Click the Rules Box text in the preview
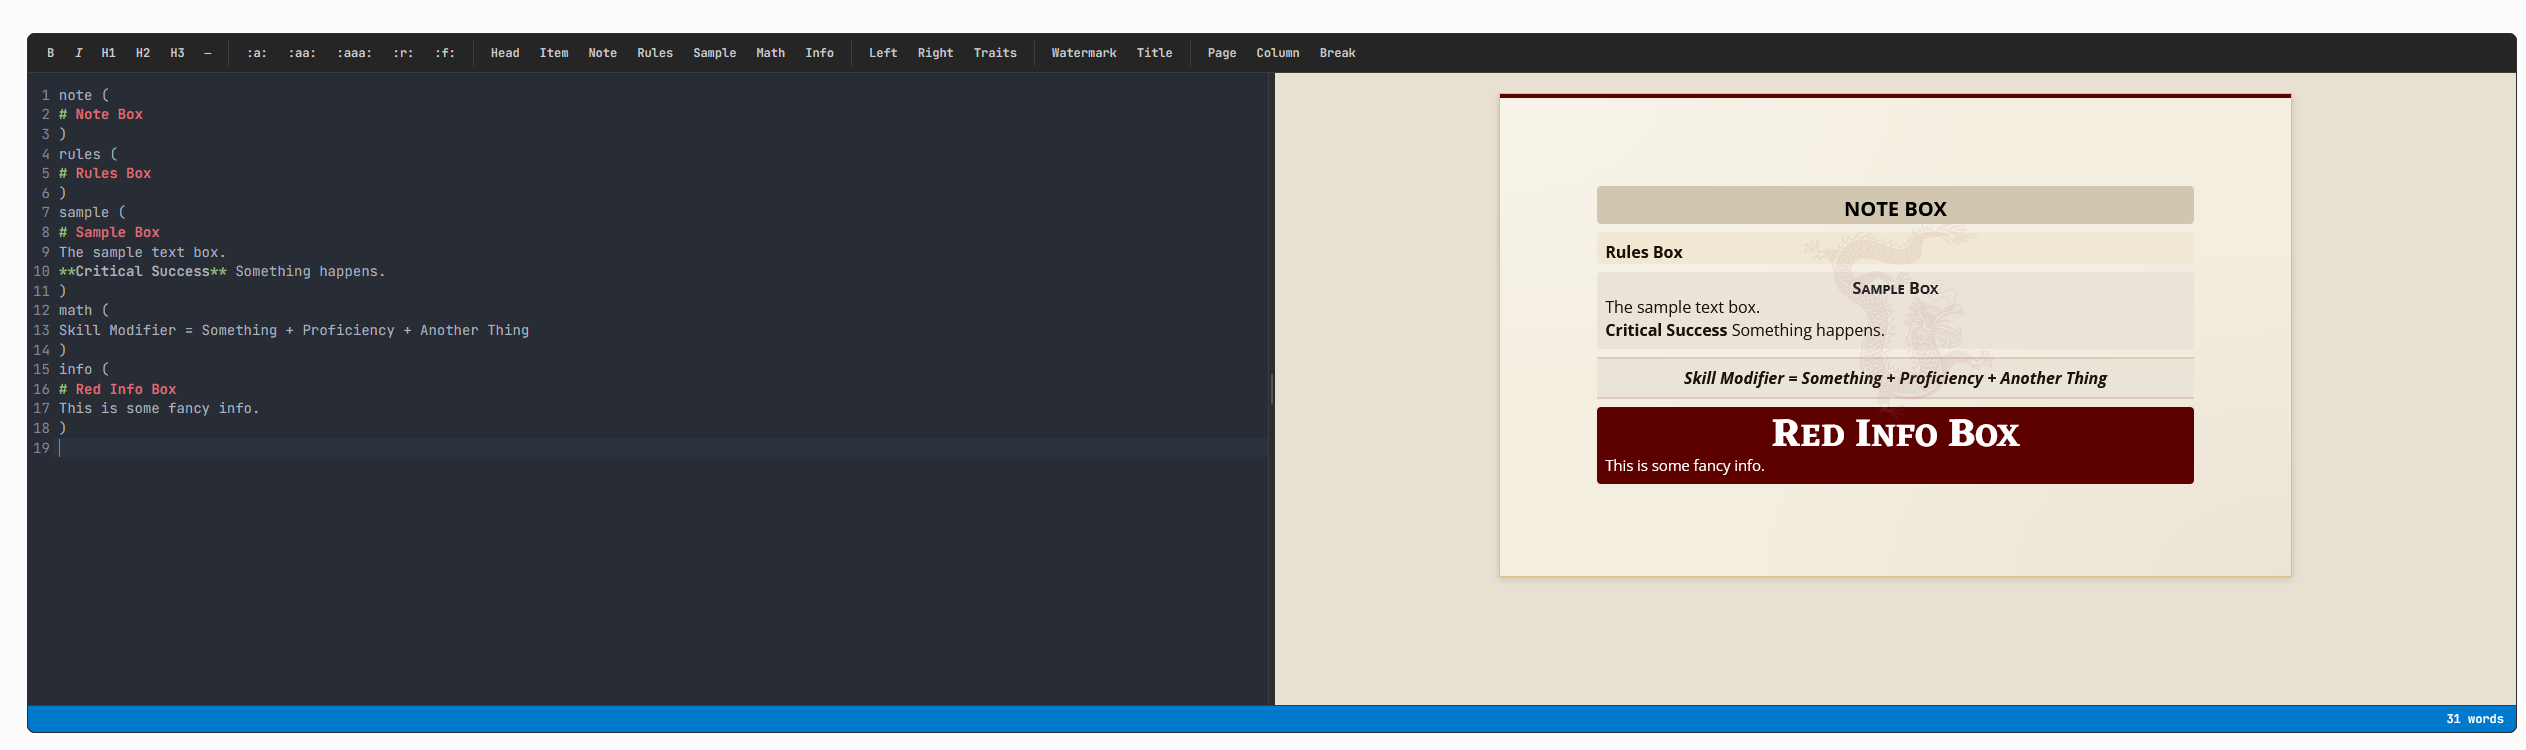Image resolution: width=2526 pixels, height=750 pixels. click(1643, 252)
